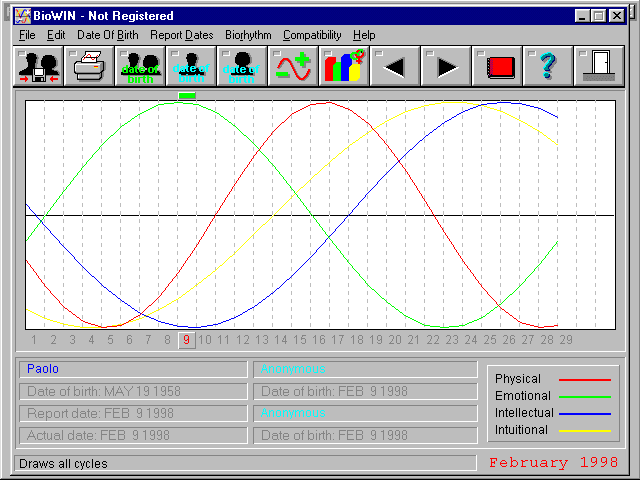640x480 pixels.
Task: Click the colored bars compatibility icon
Action: [x=344, y=67]
